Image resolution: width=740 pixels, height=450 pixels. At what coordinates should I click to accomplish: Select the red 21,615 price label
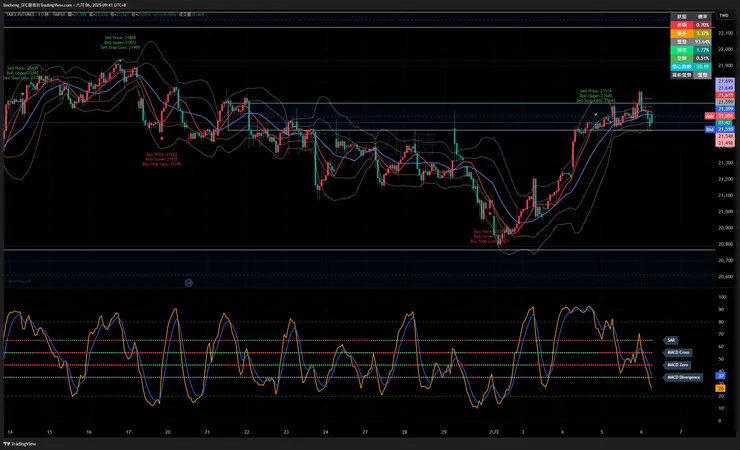(725, 95)
